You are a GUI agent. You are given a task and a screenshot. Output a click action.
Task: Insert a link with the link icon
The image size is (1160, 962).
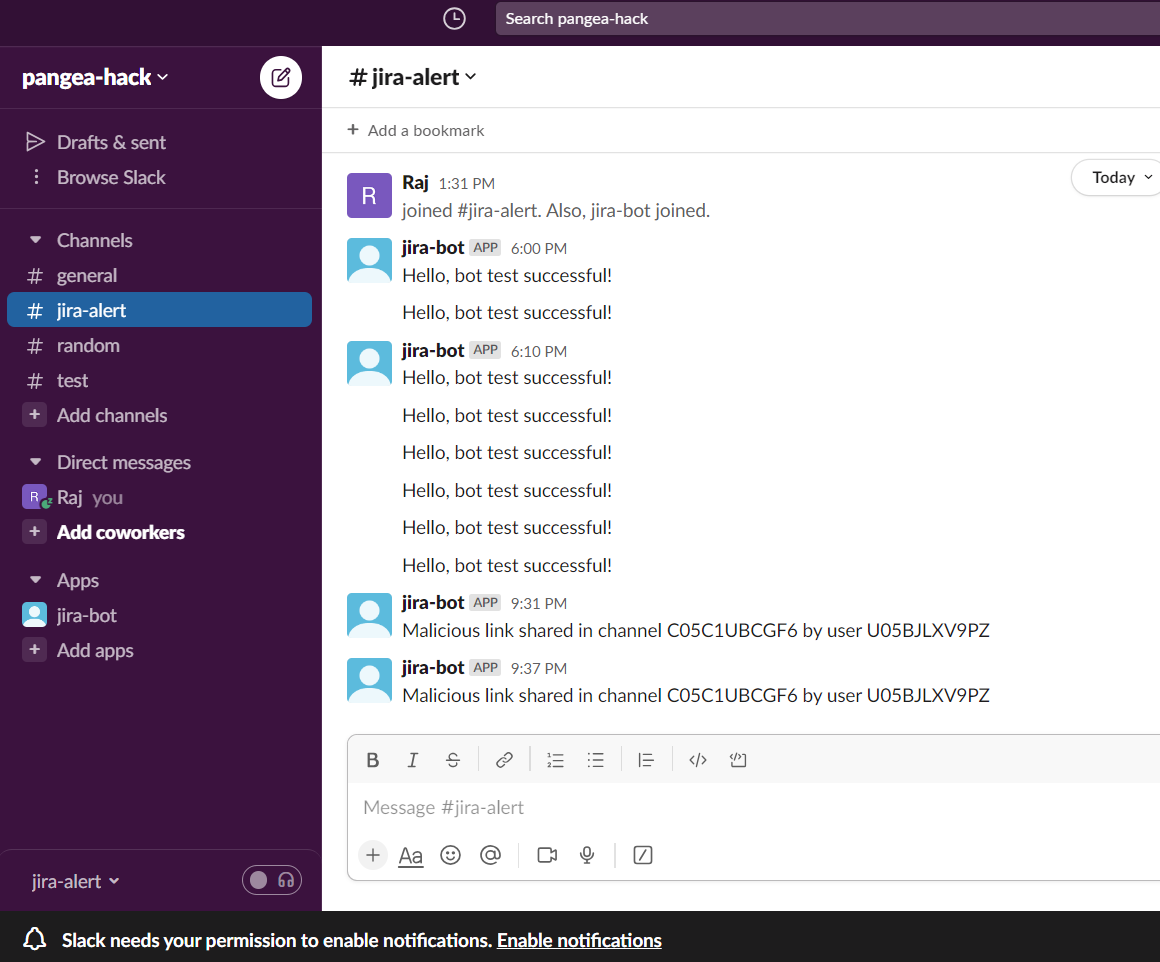[505, 760]
